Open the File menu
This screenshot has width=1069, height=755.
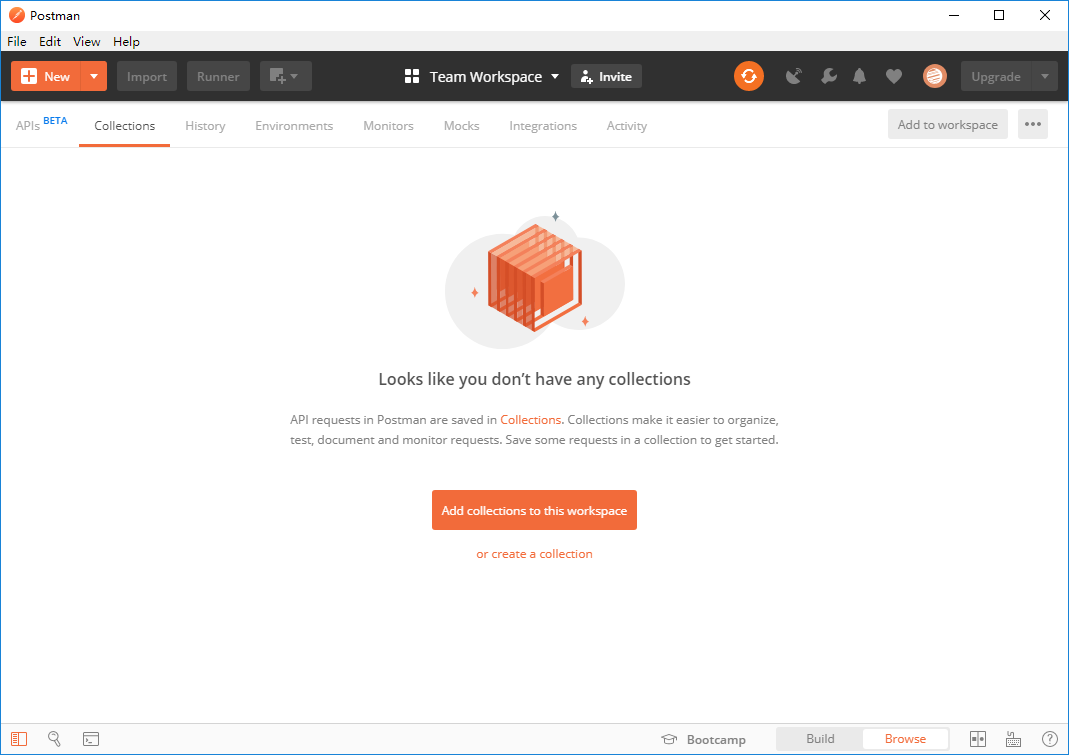click(17, 42)
